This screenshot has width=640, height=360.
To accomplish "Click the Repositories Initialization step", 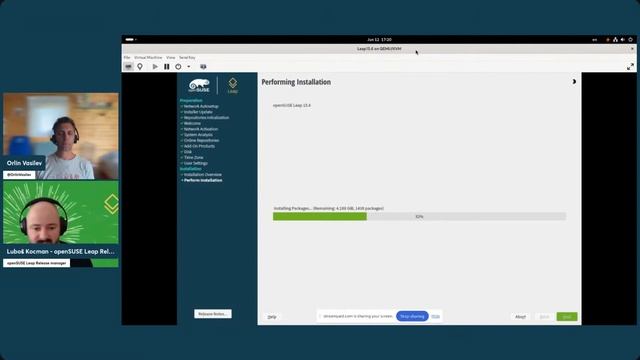I will tap(206, 118).
